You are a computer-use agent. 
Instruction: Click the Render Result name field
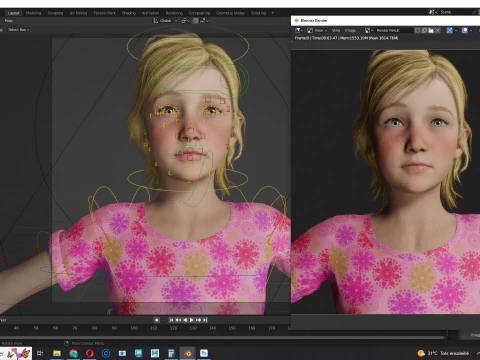pyautogui.click(x=393, y=30)
